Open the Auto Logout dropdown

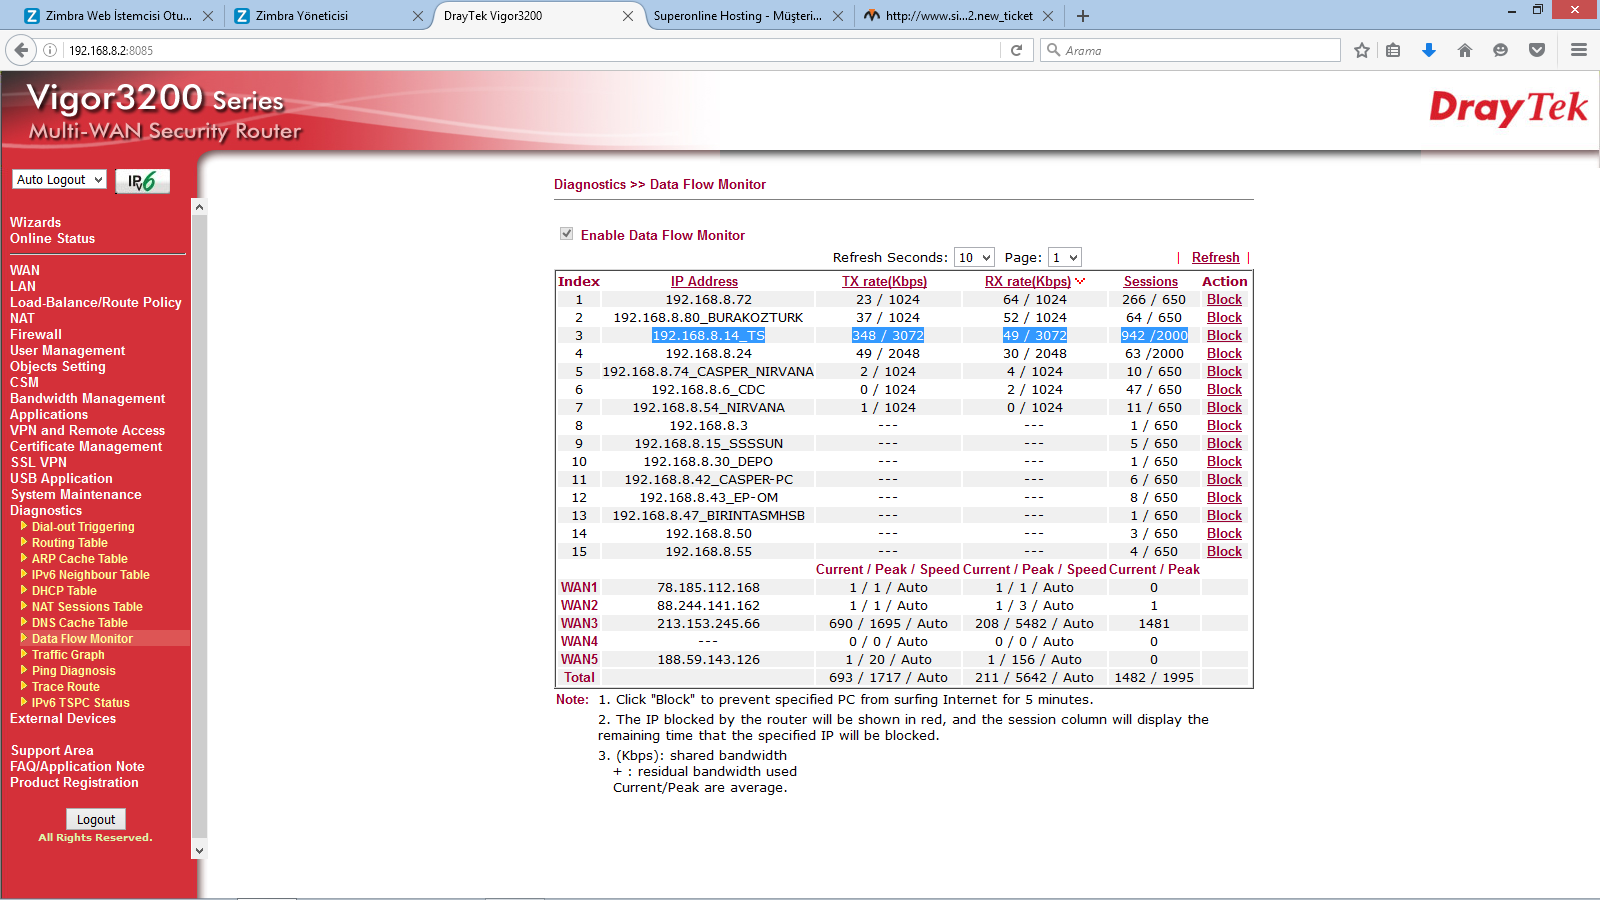pyautogui.click(x=60, y=180)
